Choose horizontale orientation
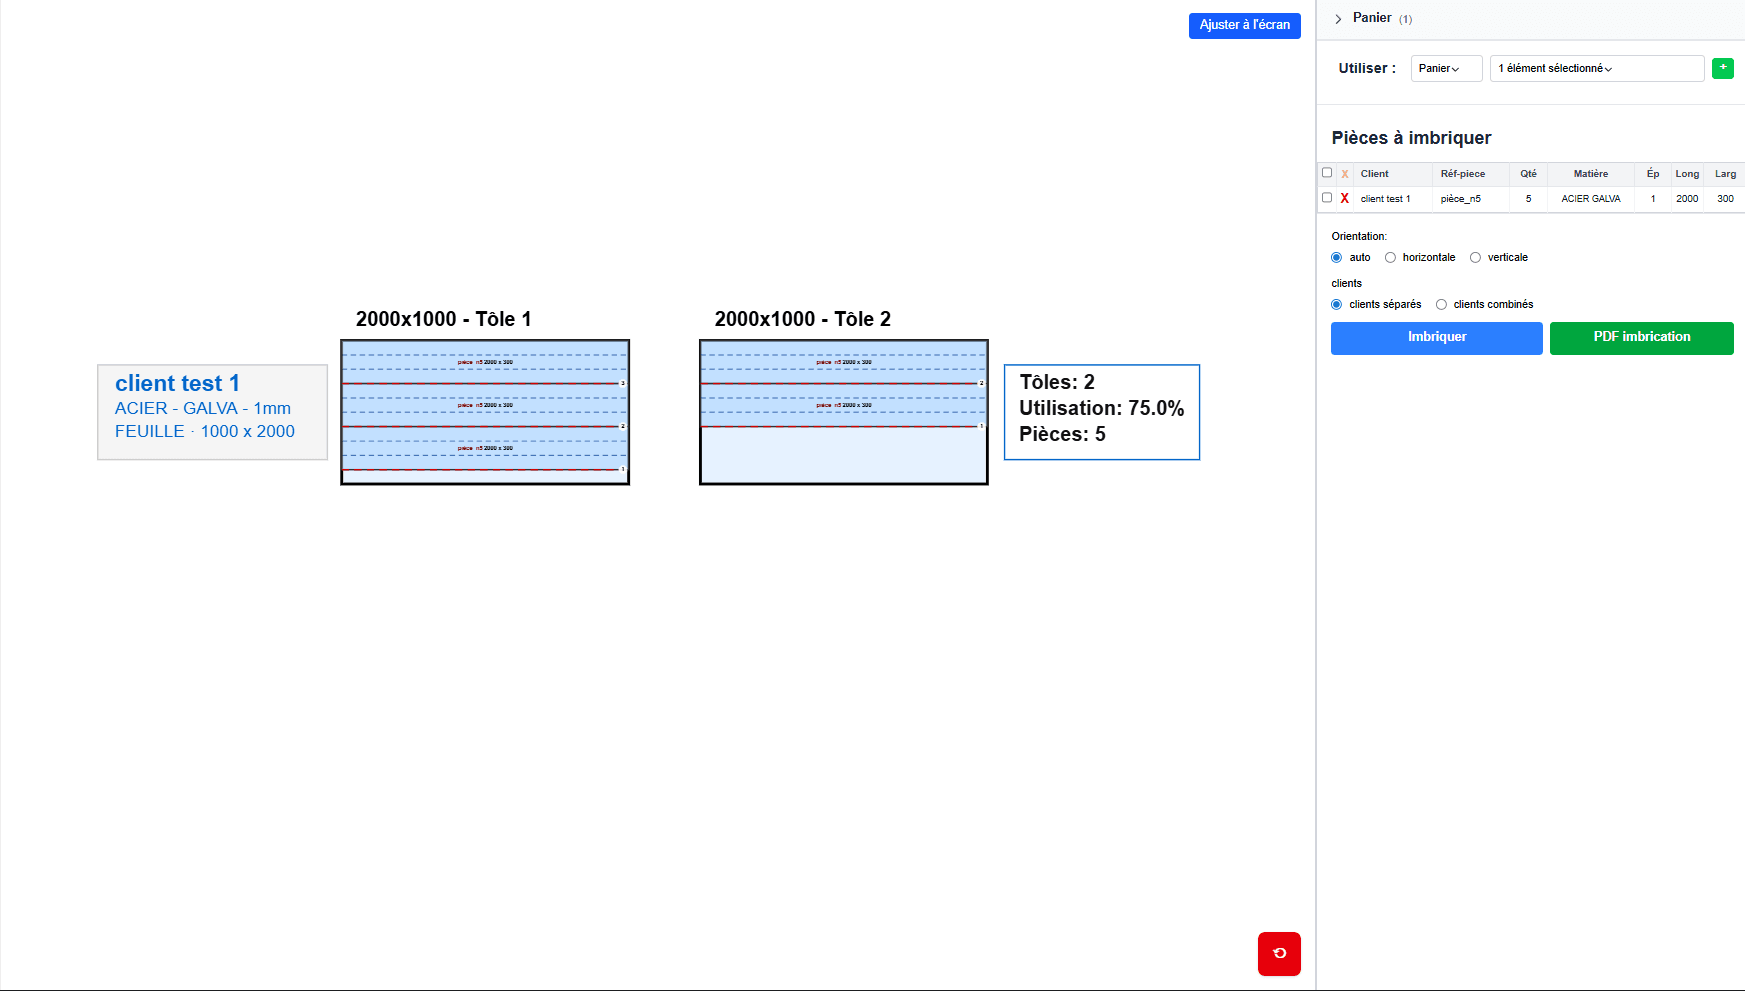 point(1390,258)
